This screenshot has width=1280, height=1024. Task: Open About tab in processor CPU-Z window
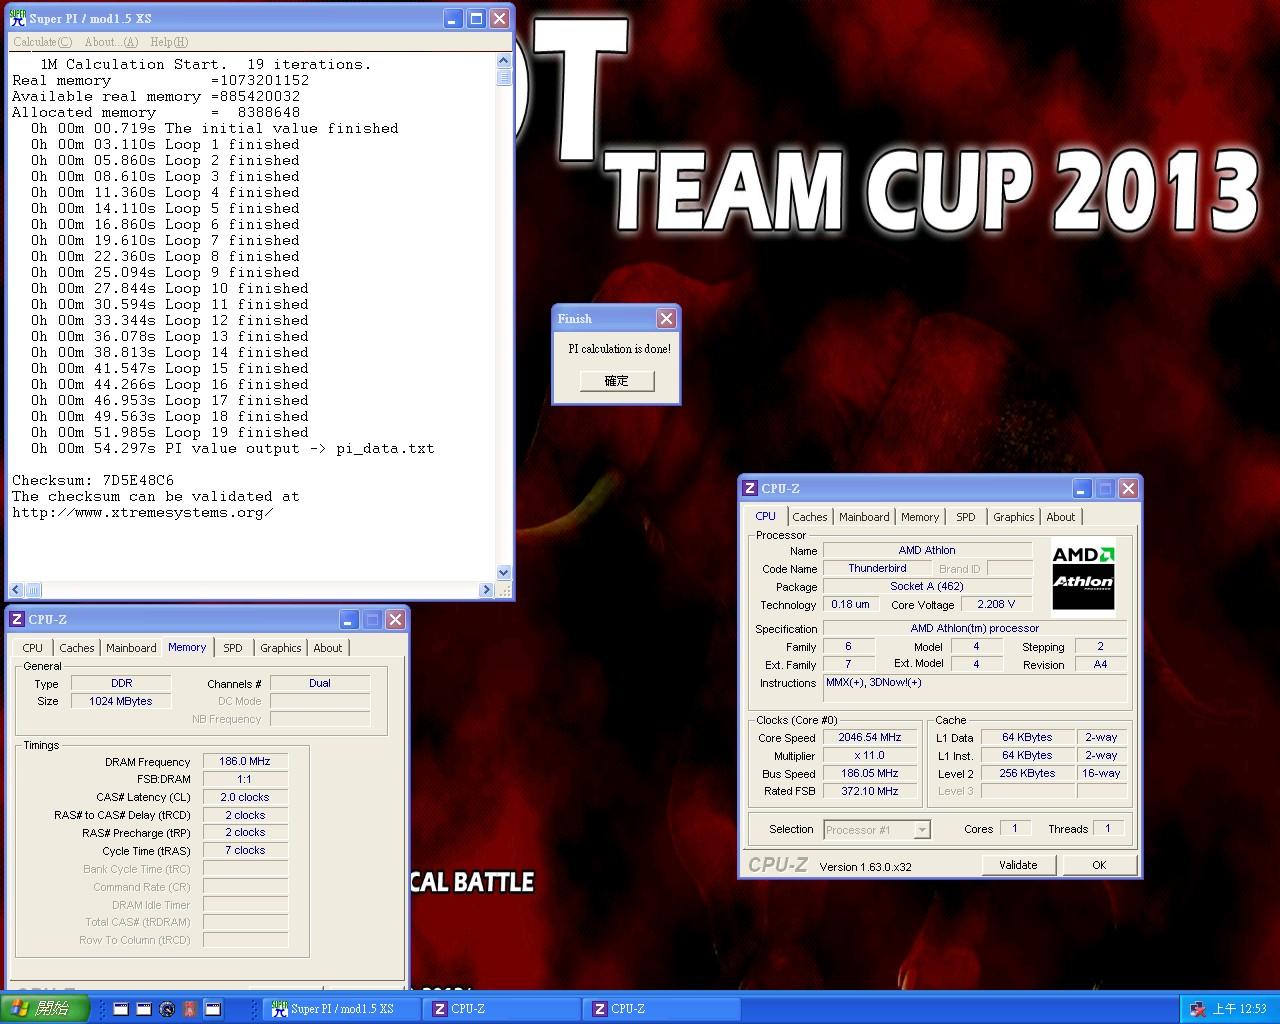tap(1061, 517)
